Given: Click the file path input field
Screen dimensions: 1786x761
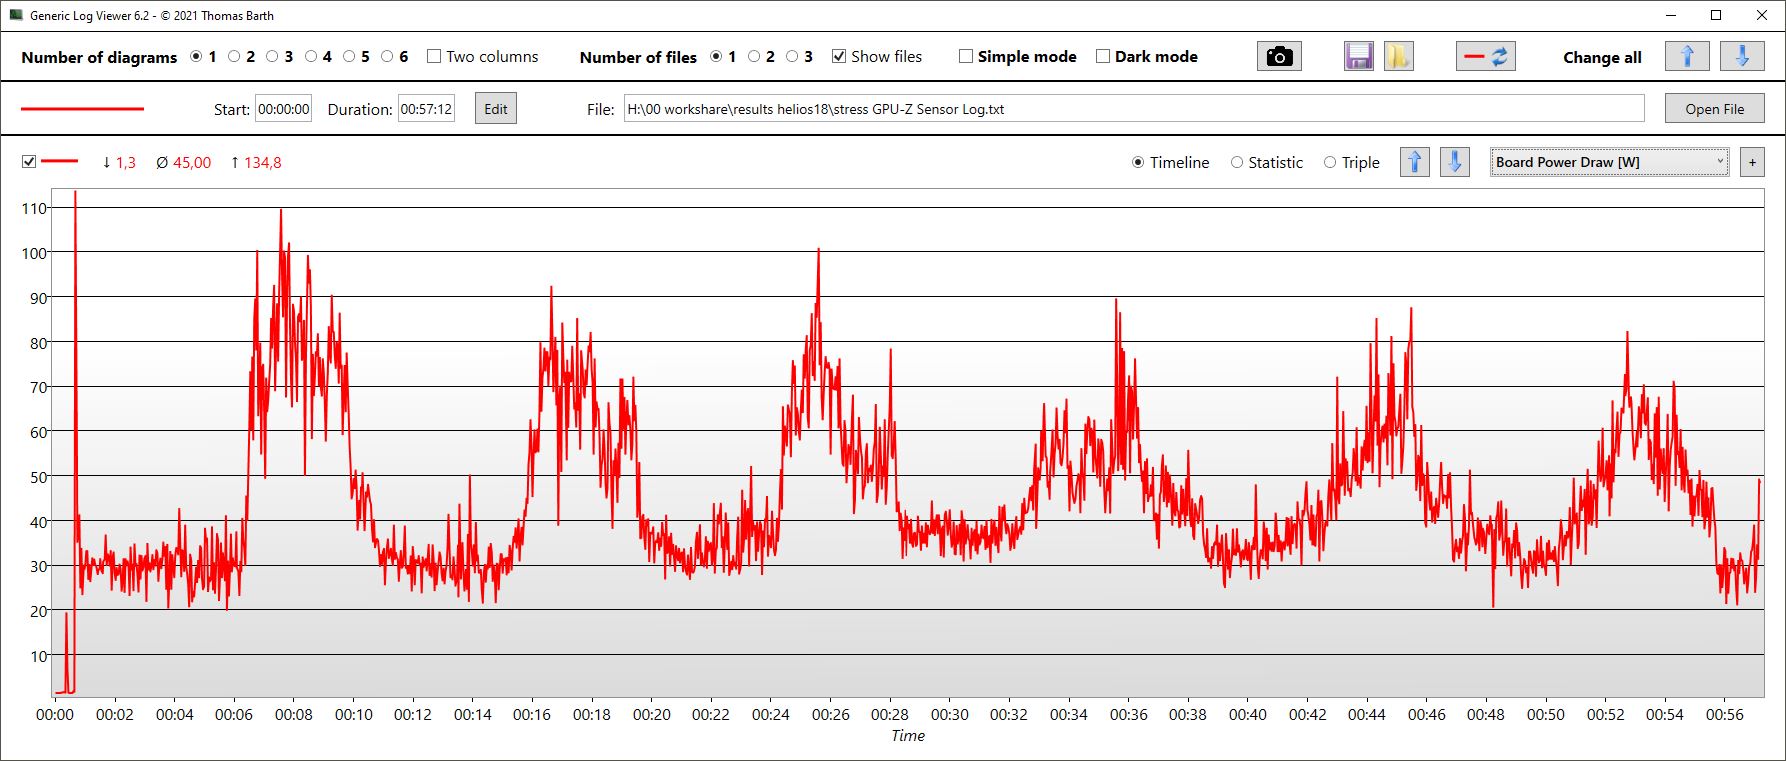Looking at the screenshot, I should 1133,109.
